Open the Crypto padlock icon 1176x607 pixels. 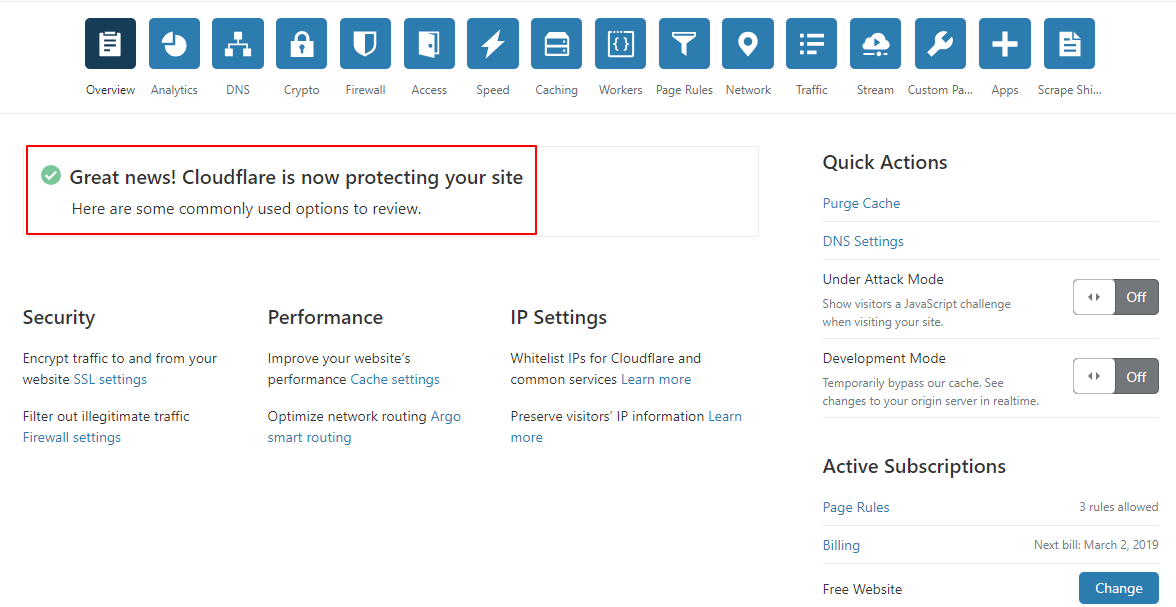coord(302,44)
